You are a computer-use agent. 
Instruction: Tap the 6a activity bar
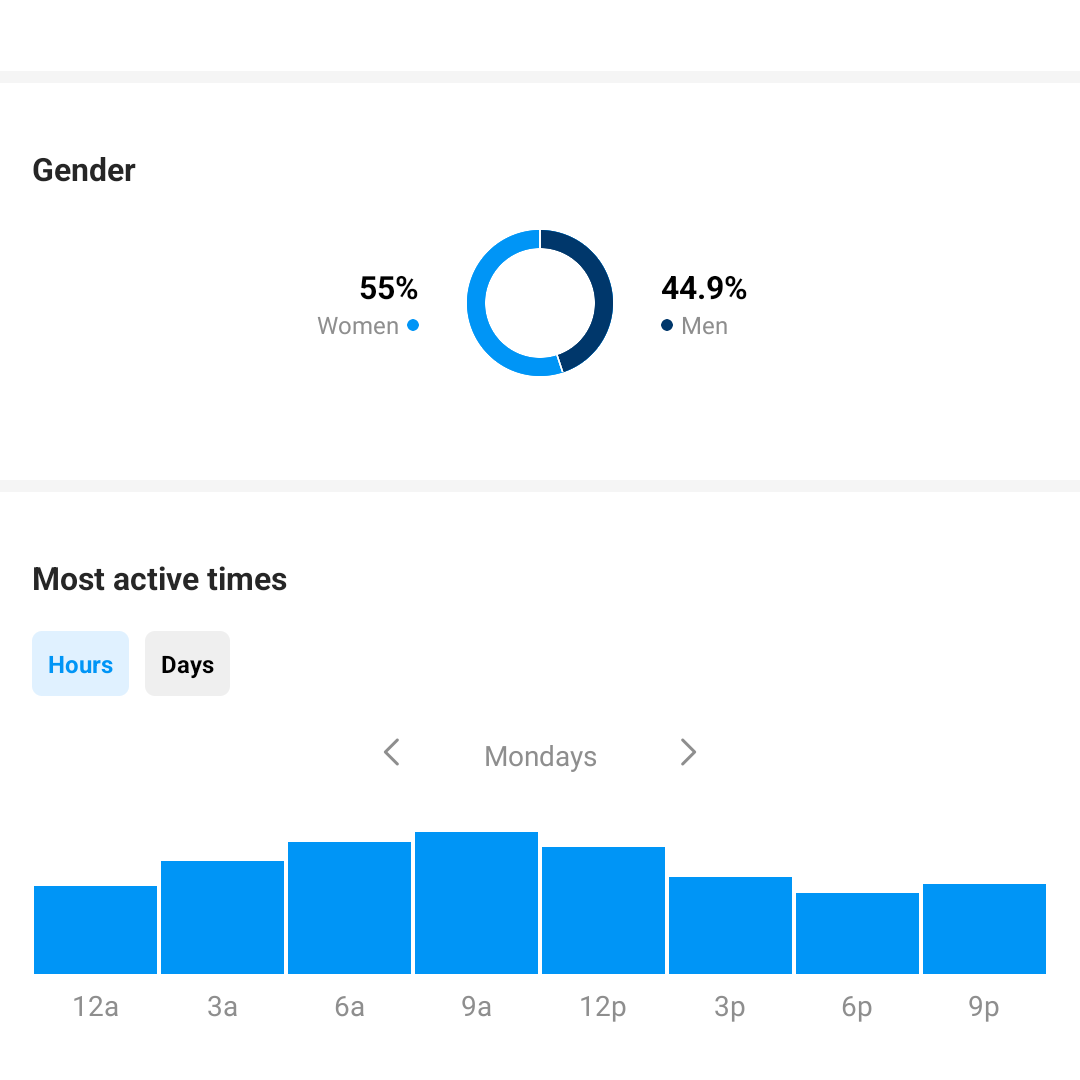349,908
